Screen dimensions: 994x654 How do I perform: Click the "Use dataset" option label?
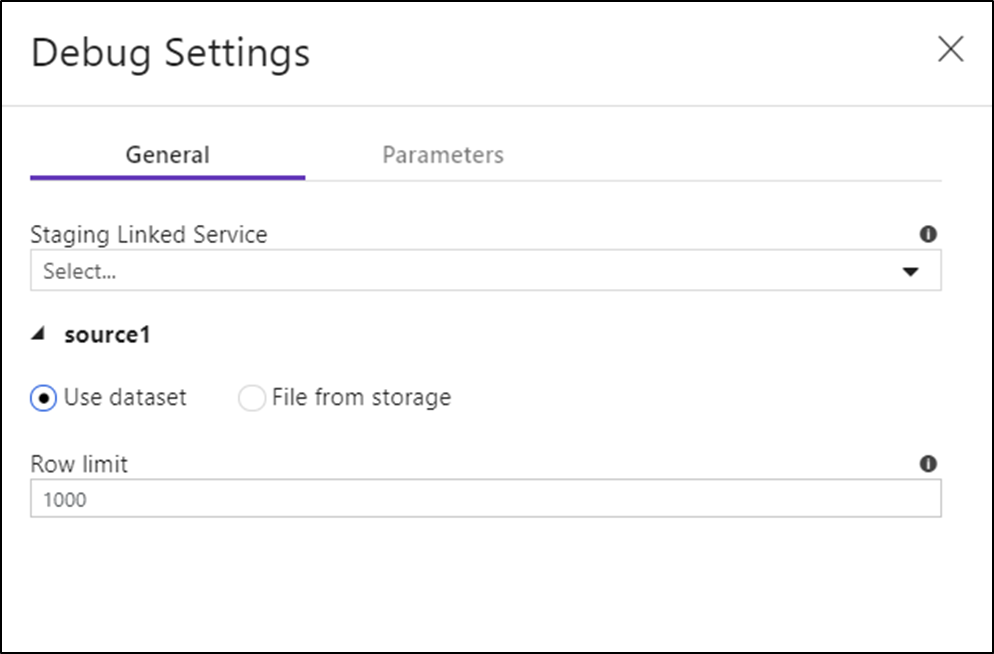point(125,397)
